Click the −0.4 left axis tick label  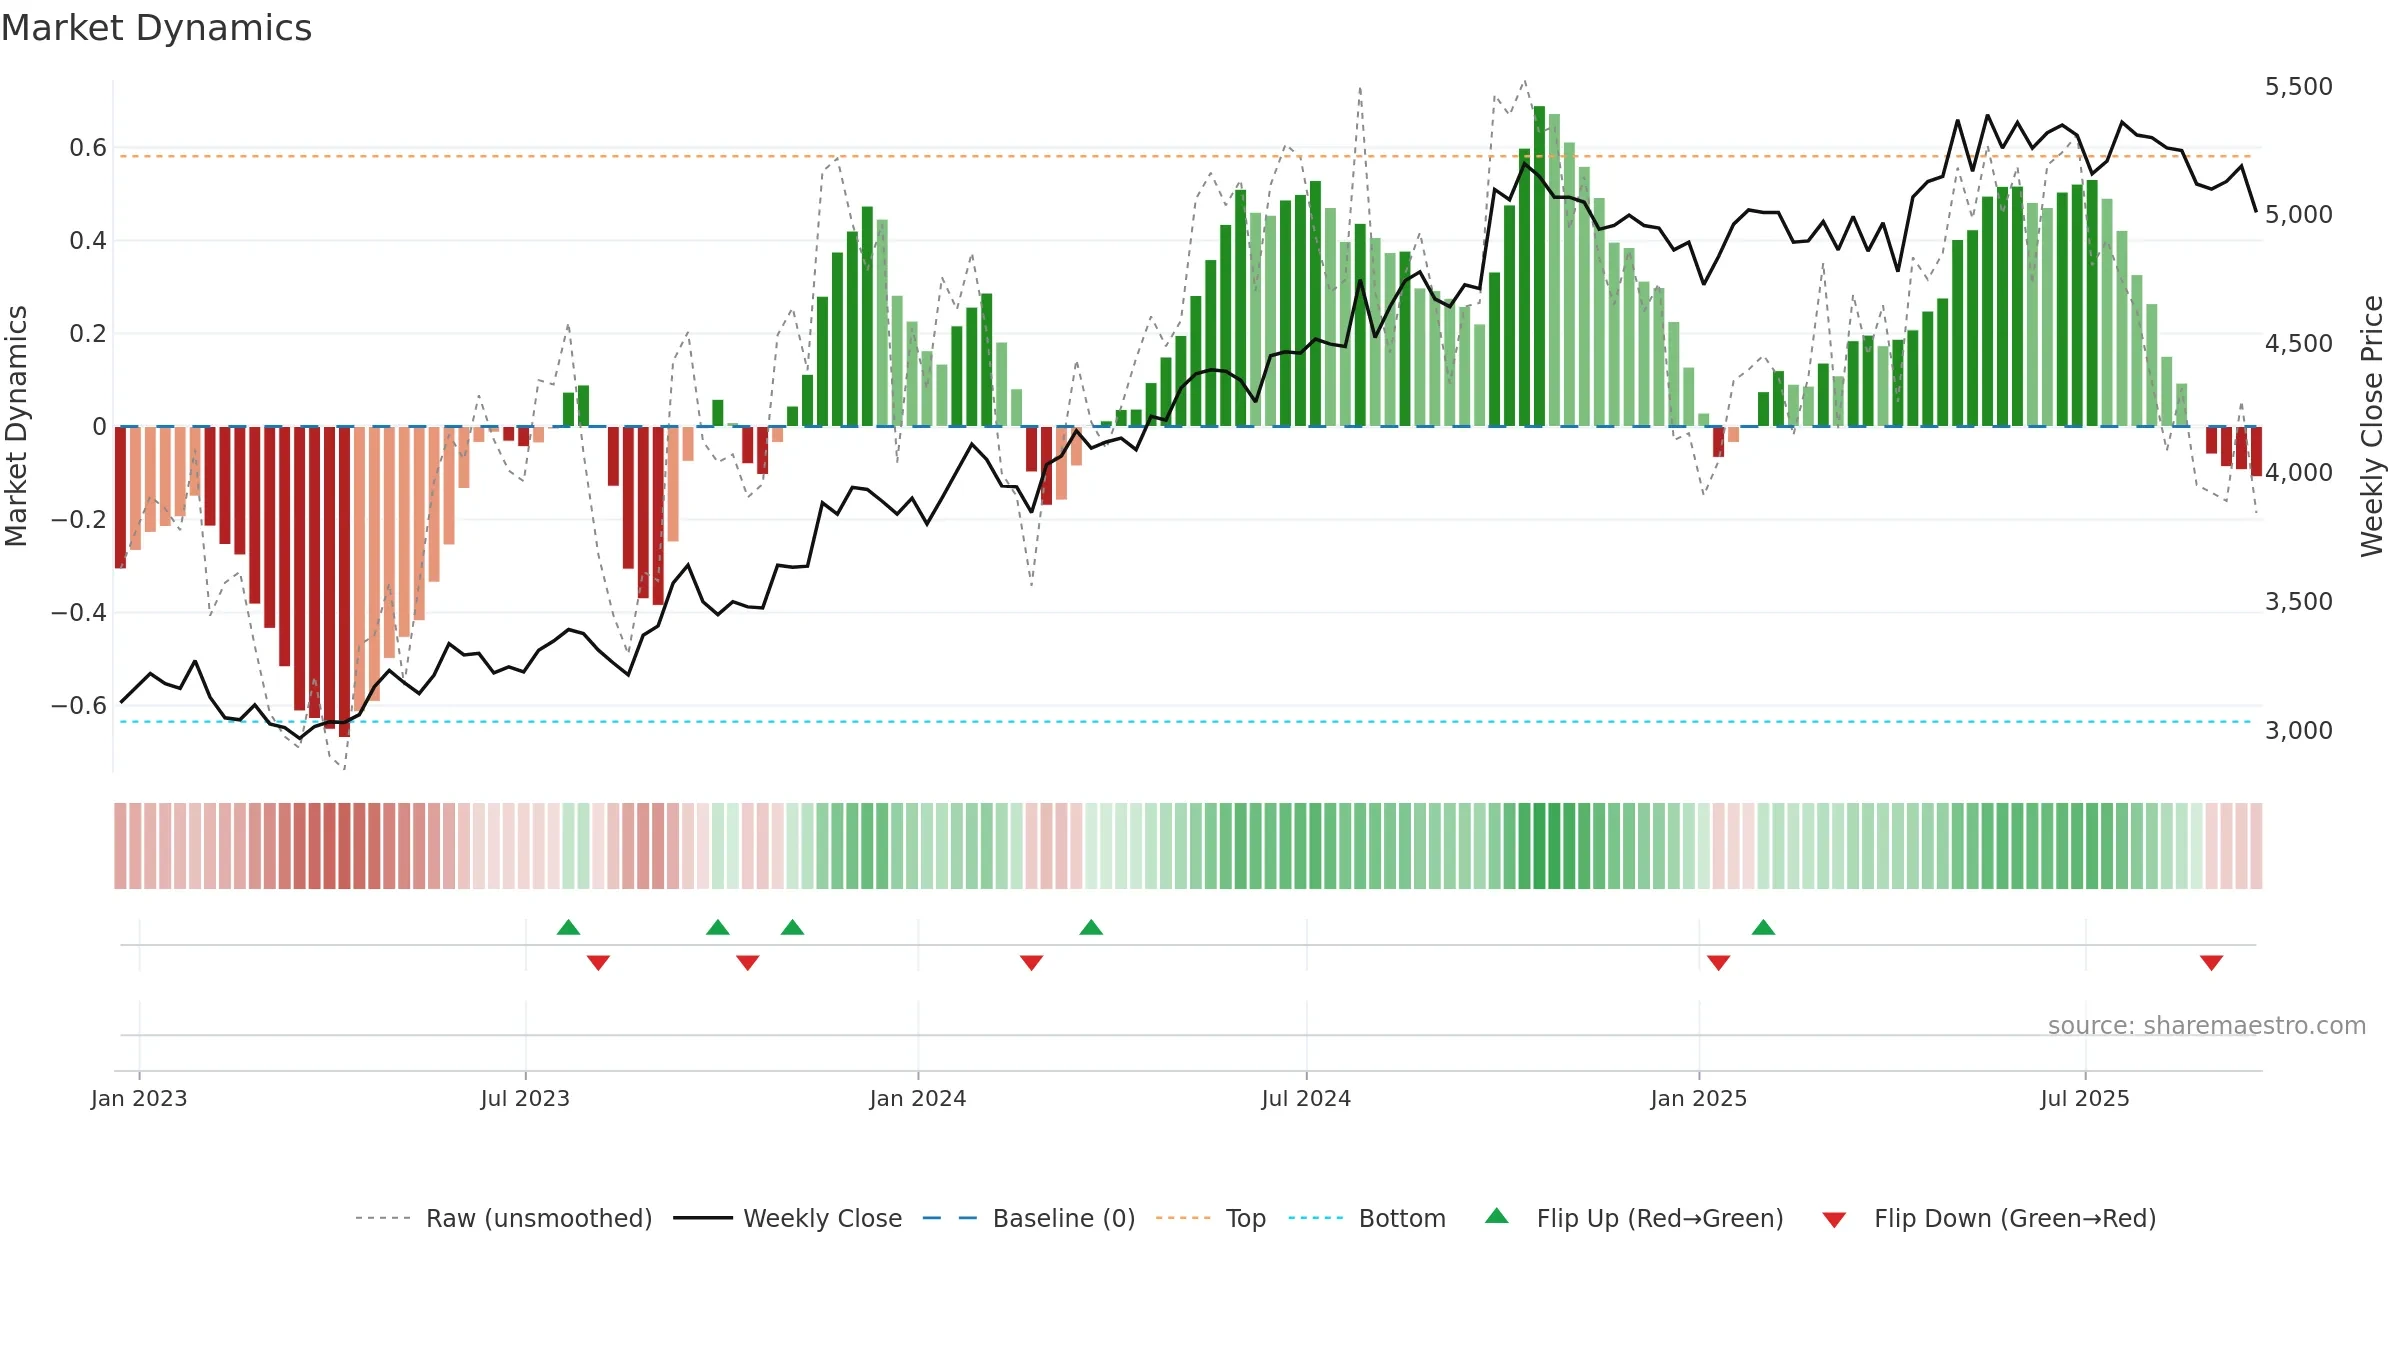(79, 612)
